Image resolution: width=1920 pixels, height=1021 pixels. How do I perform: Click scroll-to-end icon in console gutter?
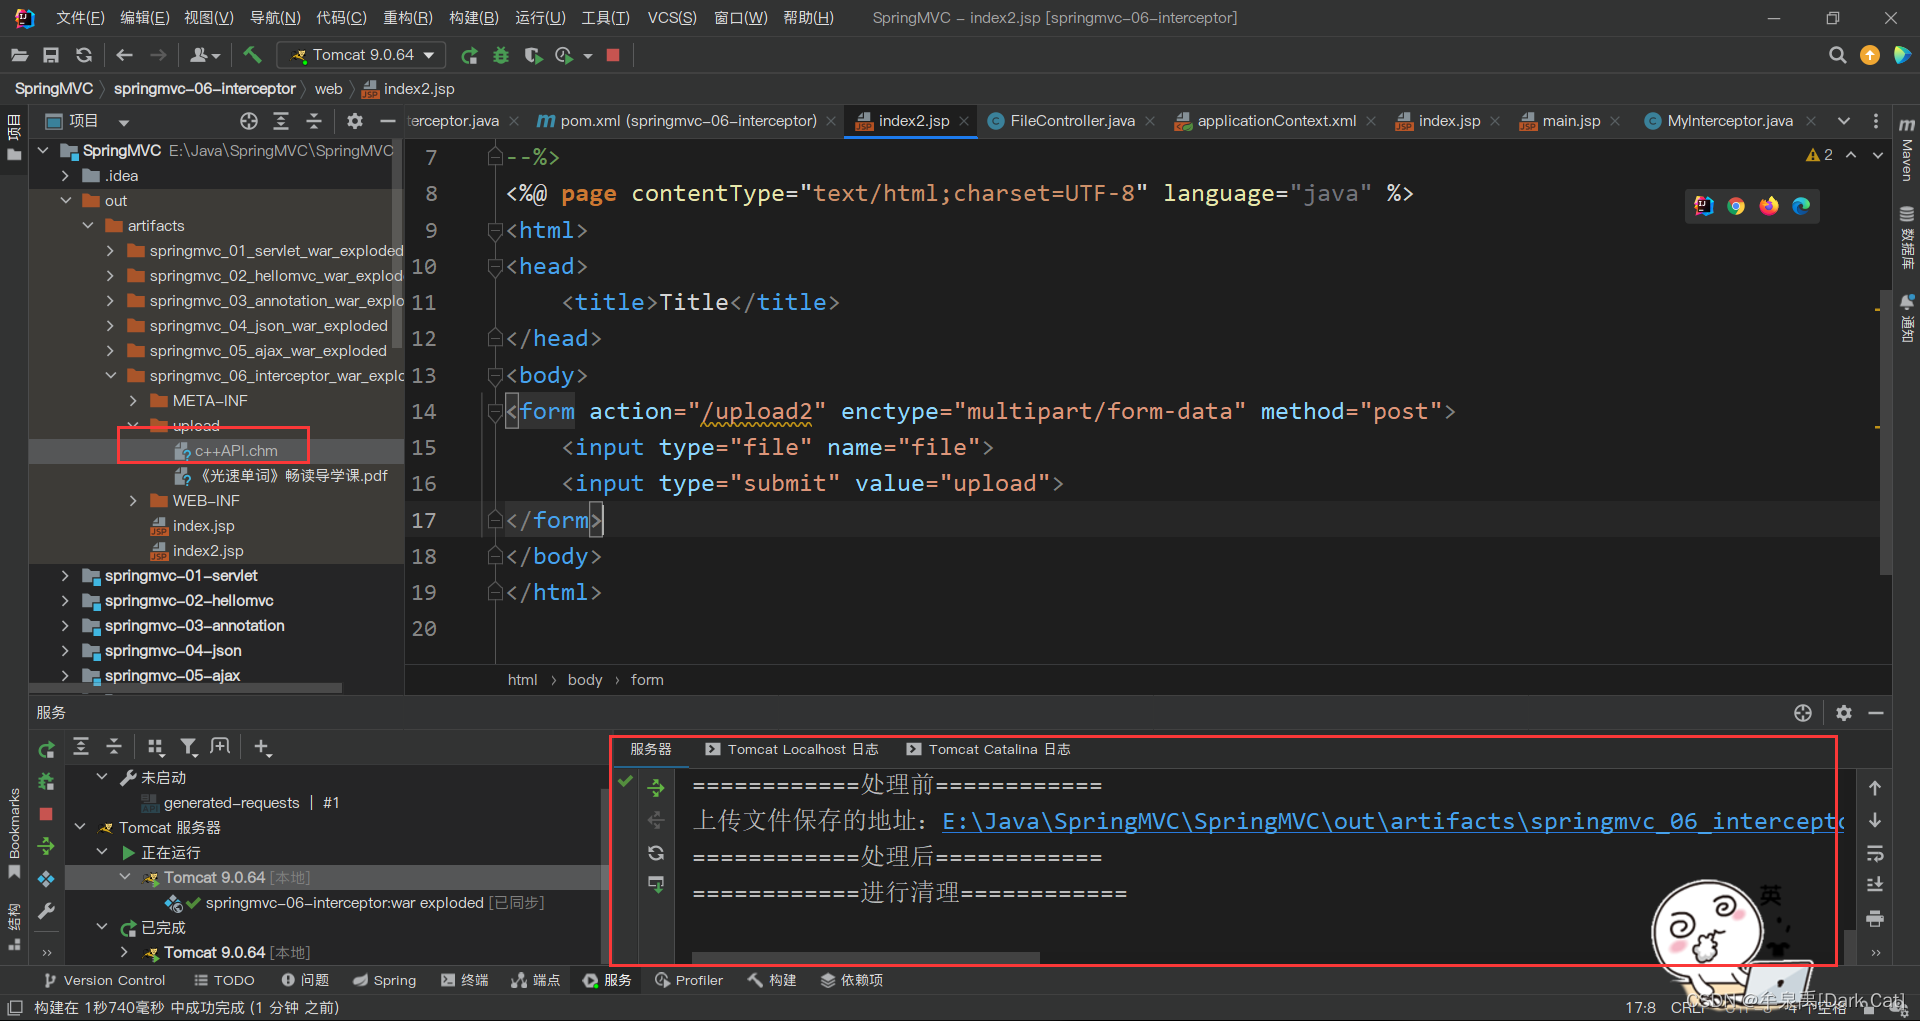pyautogui.click(x=1875, y=885)
